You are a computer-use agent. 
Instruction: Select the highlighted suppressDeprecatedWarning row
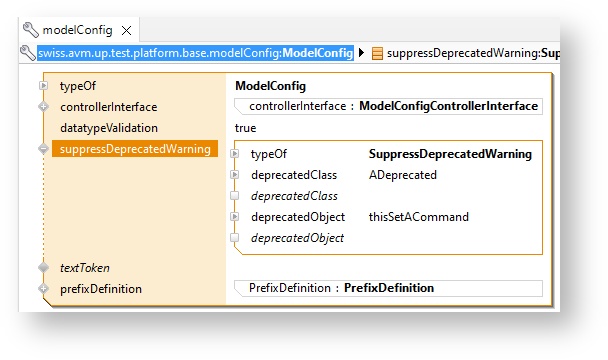pyautogui.click(x=135, y=149)
